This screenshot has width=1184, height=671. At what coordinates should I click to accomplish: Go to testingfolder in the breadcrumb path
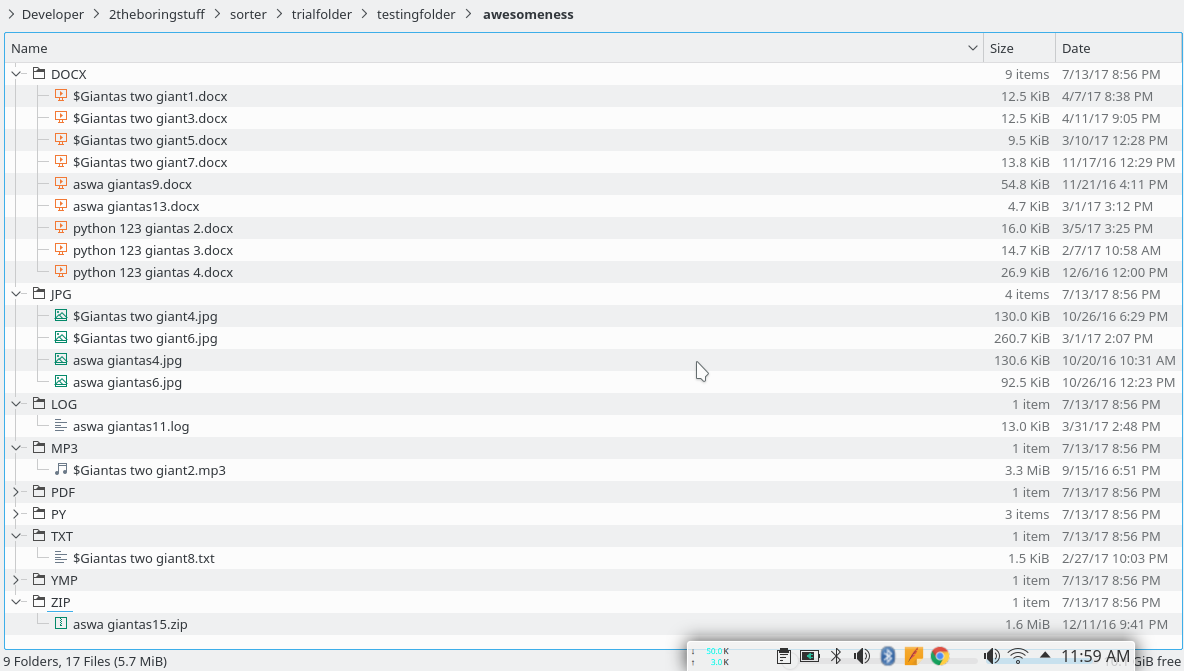pos(416,14)
